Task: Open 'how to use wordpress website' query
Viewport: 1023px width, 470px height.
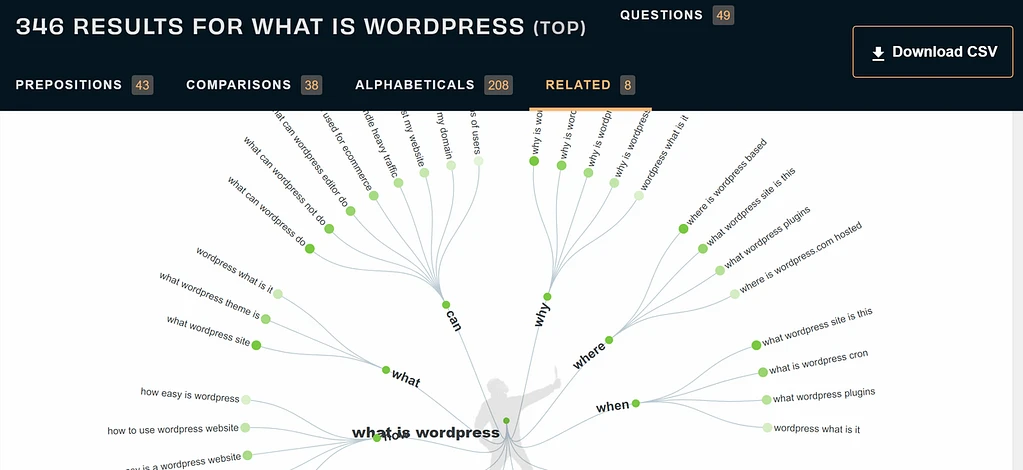Action: [173, 430]
